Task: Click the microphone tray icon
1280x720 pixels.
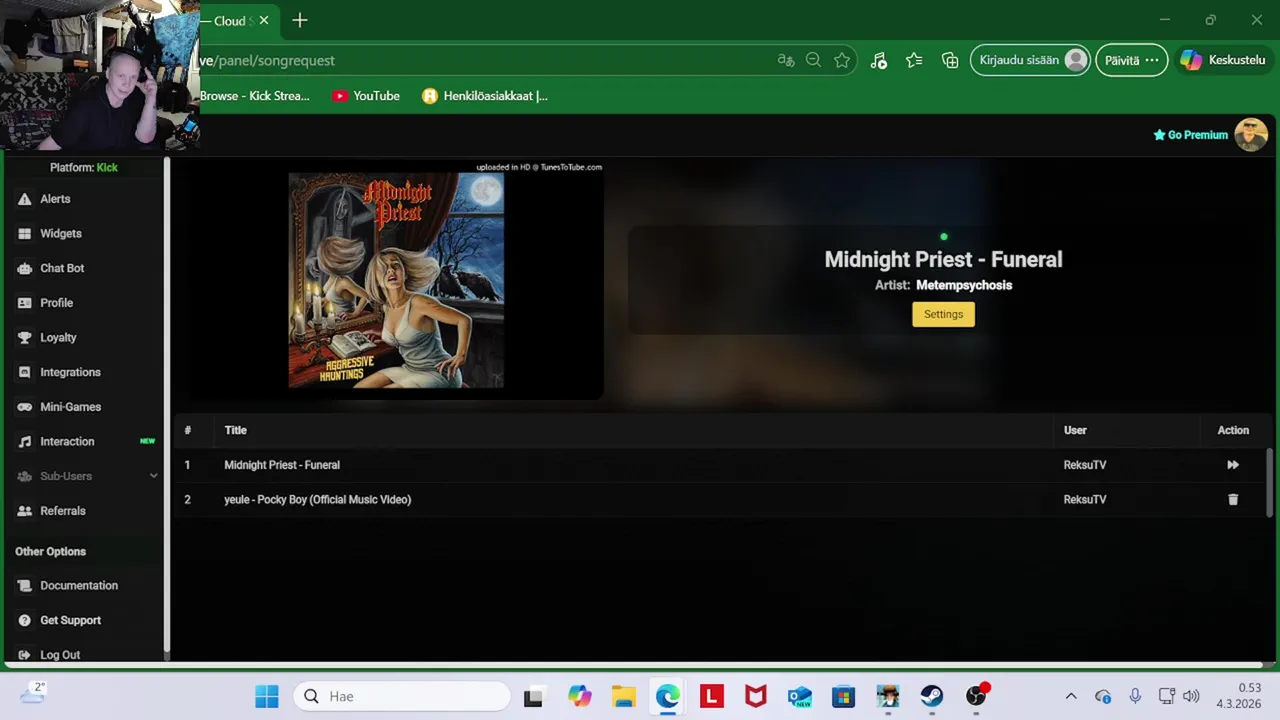Action: [x=1135, y=696]
